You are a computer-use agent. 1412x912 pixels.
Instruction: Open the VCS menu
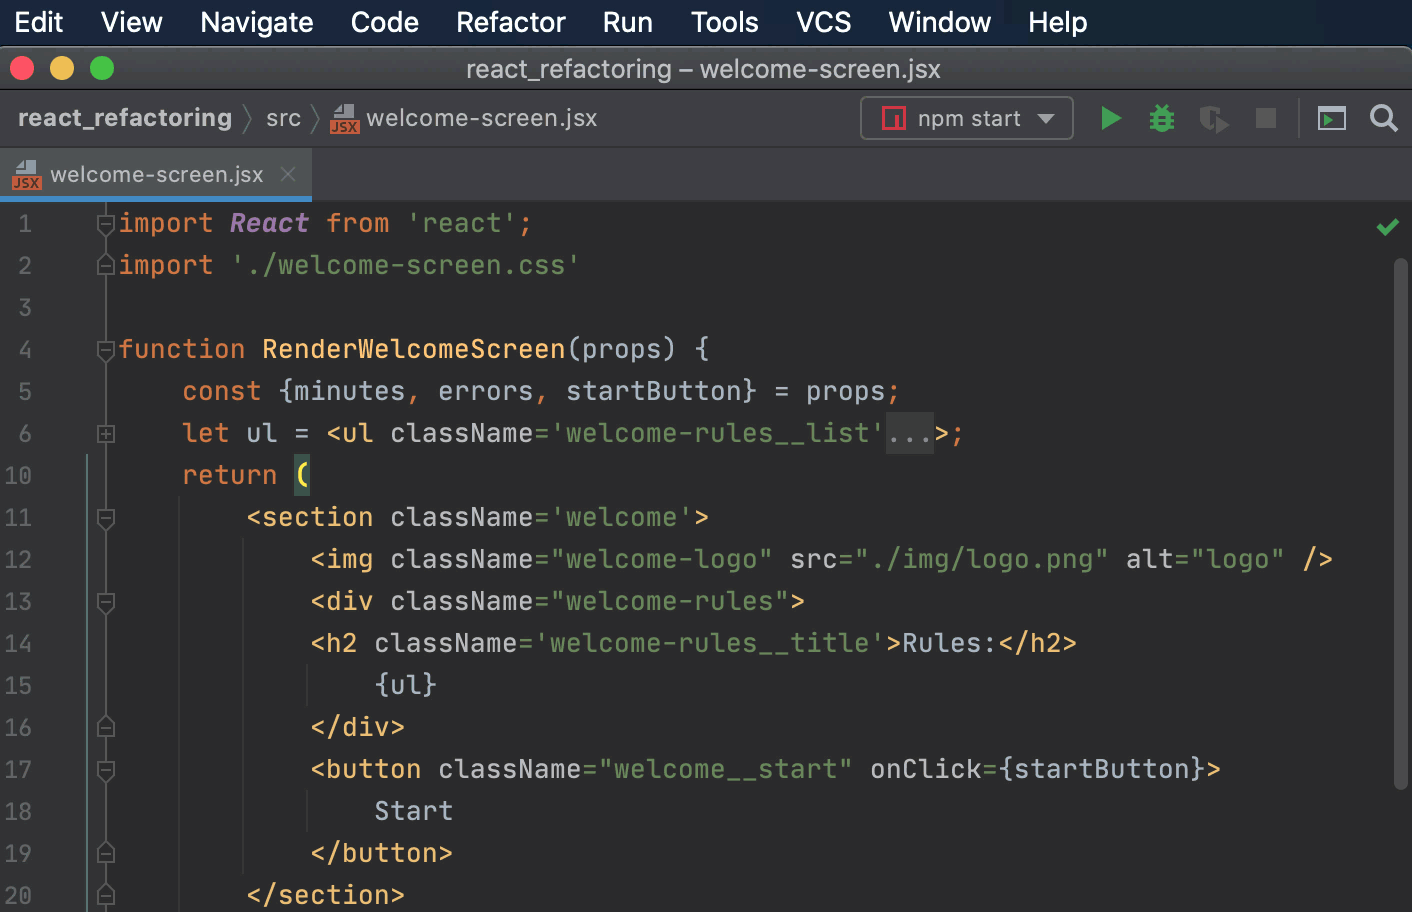(x=822, y=21)
